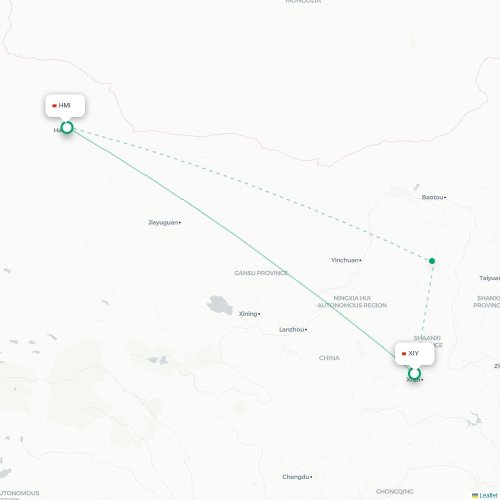Click the Chongqing label on map
500x500 pixels.
click(395, 492)
